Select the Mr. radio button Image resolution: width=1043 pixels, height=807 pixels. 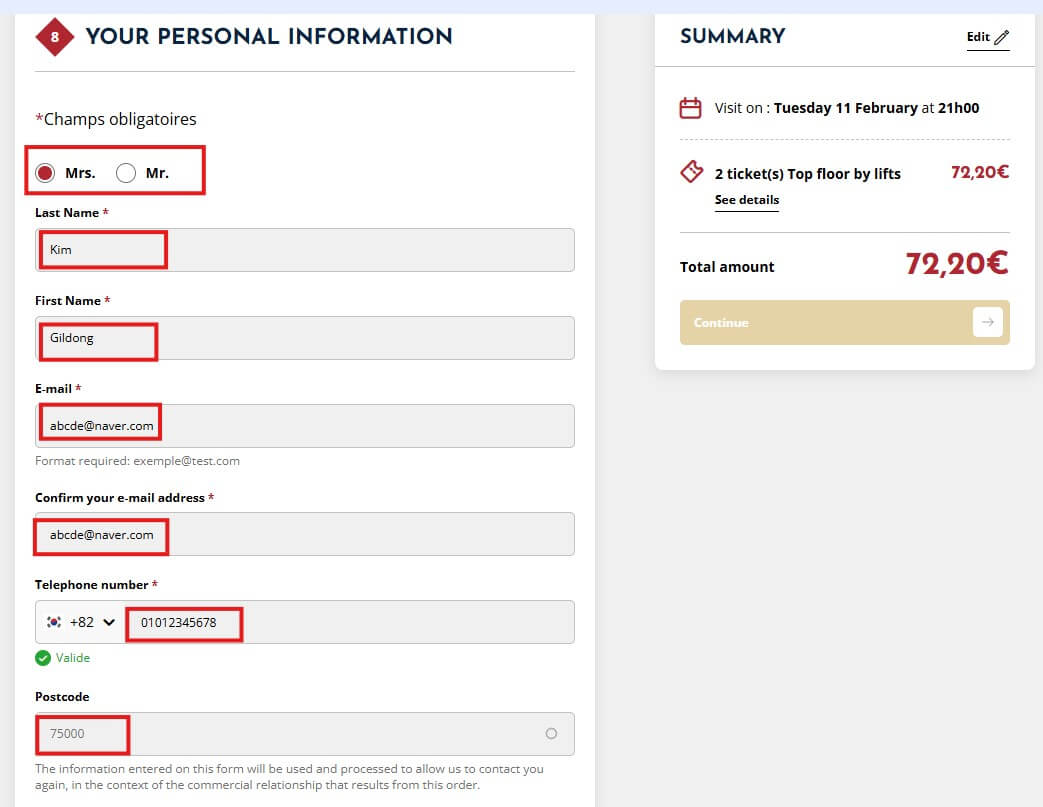pyautogui.click(x=126, y=173)
